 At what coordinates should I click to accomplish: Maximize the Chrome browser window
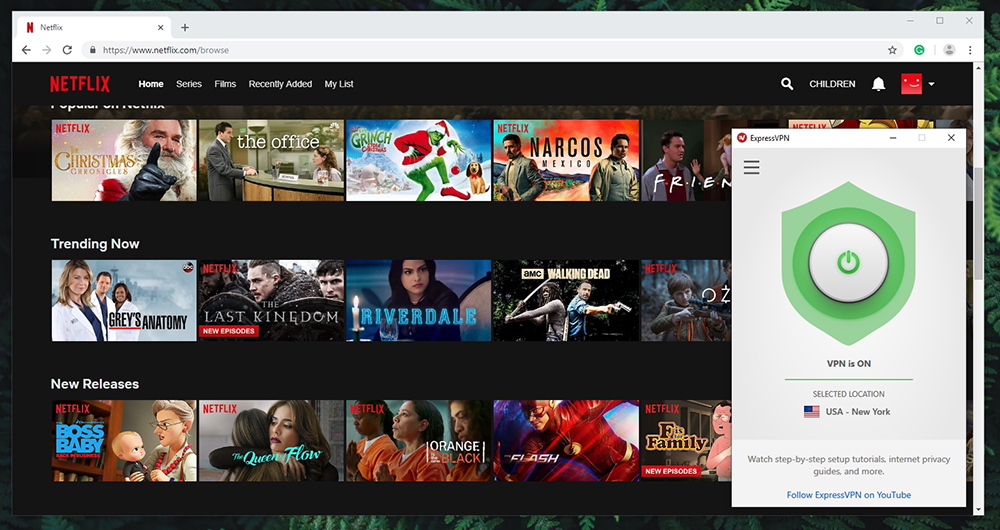[x=939, y=21]
